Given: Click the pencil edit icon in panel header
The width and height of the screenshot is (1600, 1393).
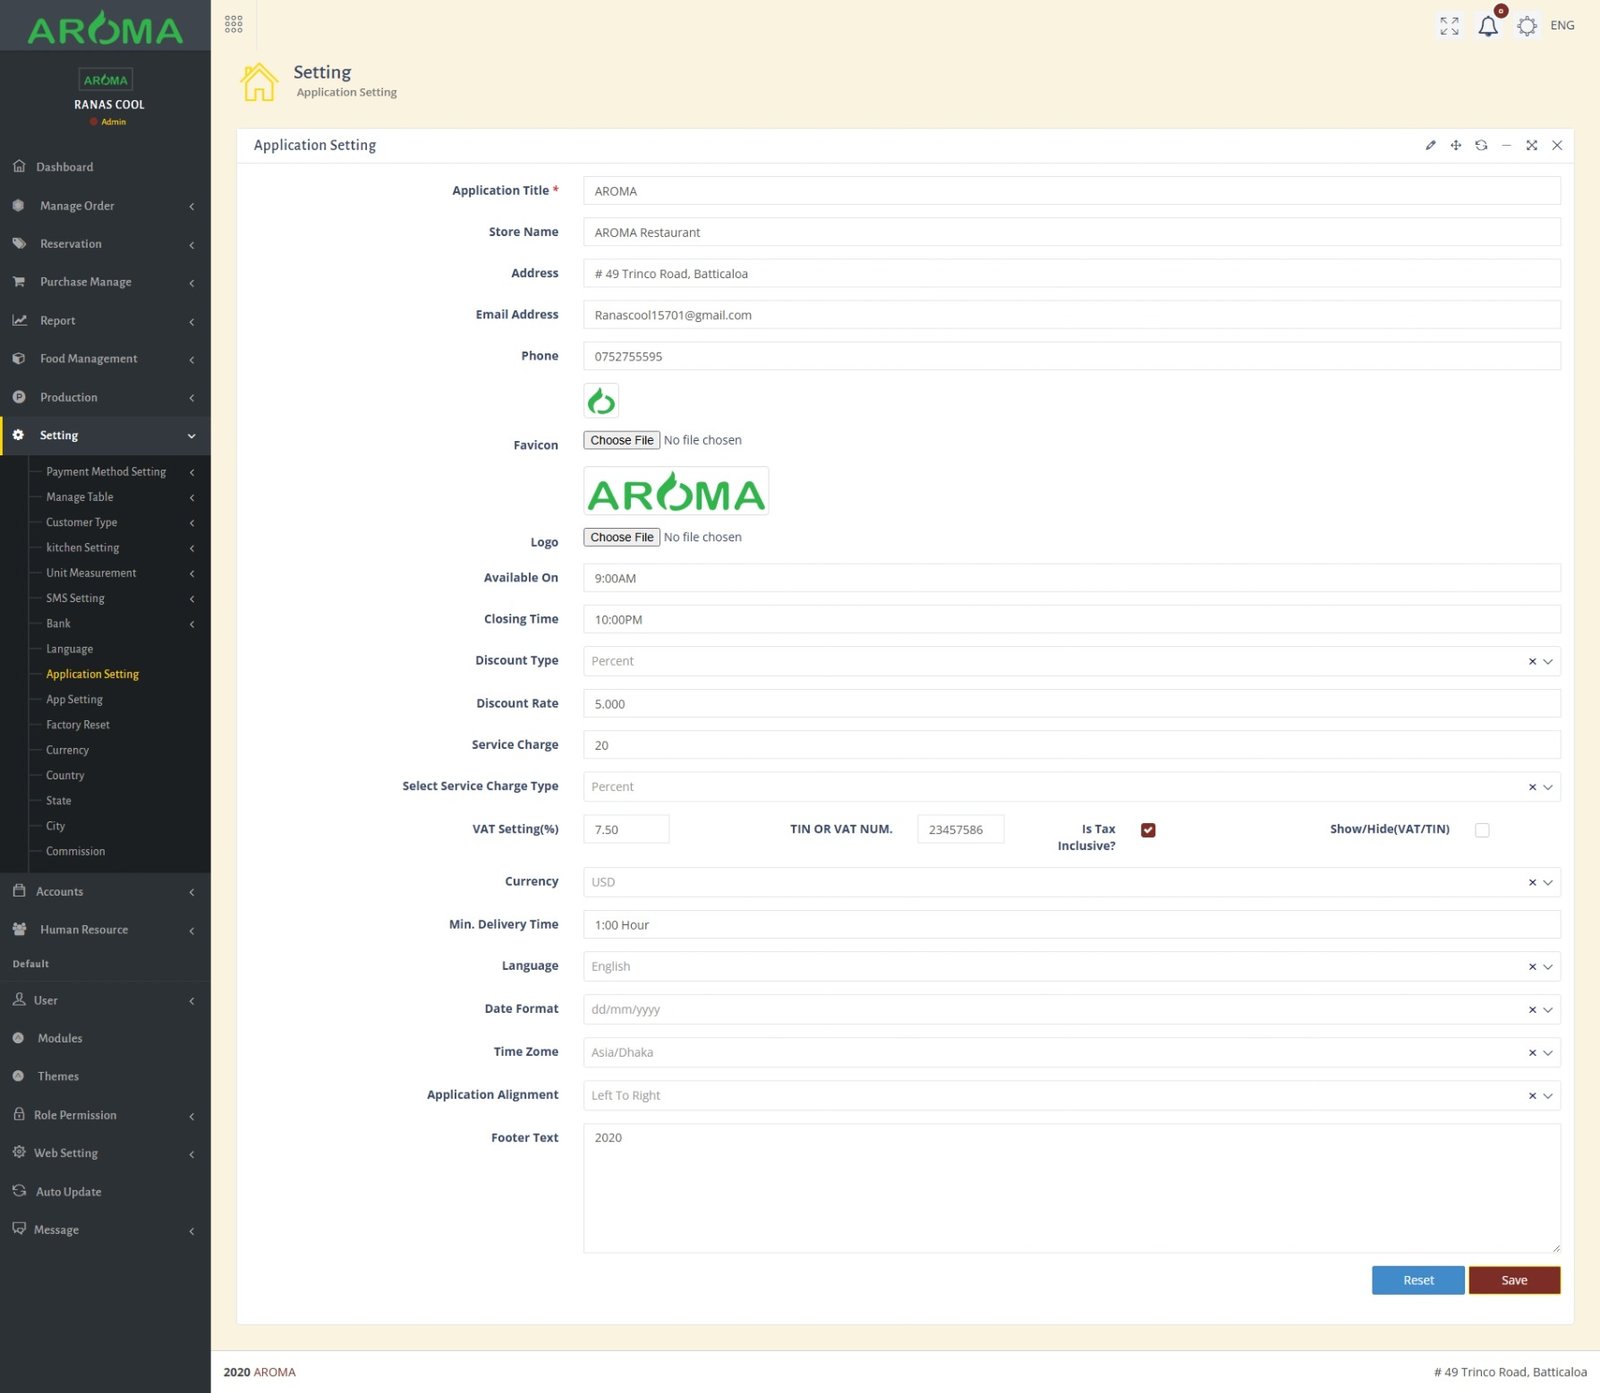Looking at the screenshot, I should click(1430, 146).
